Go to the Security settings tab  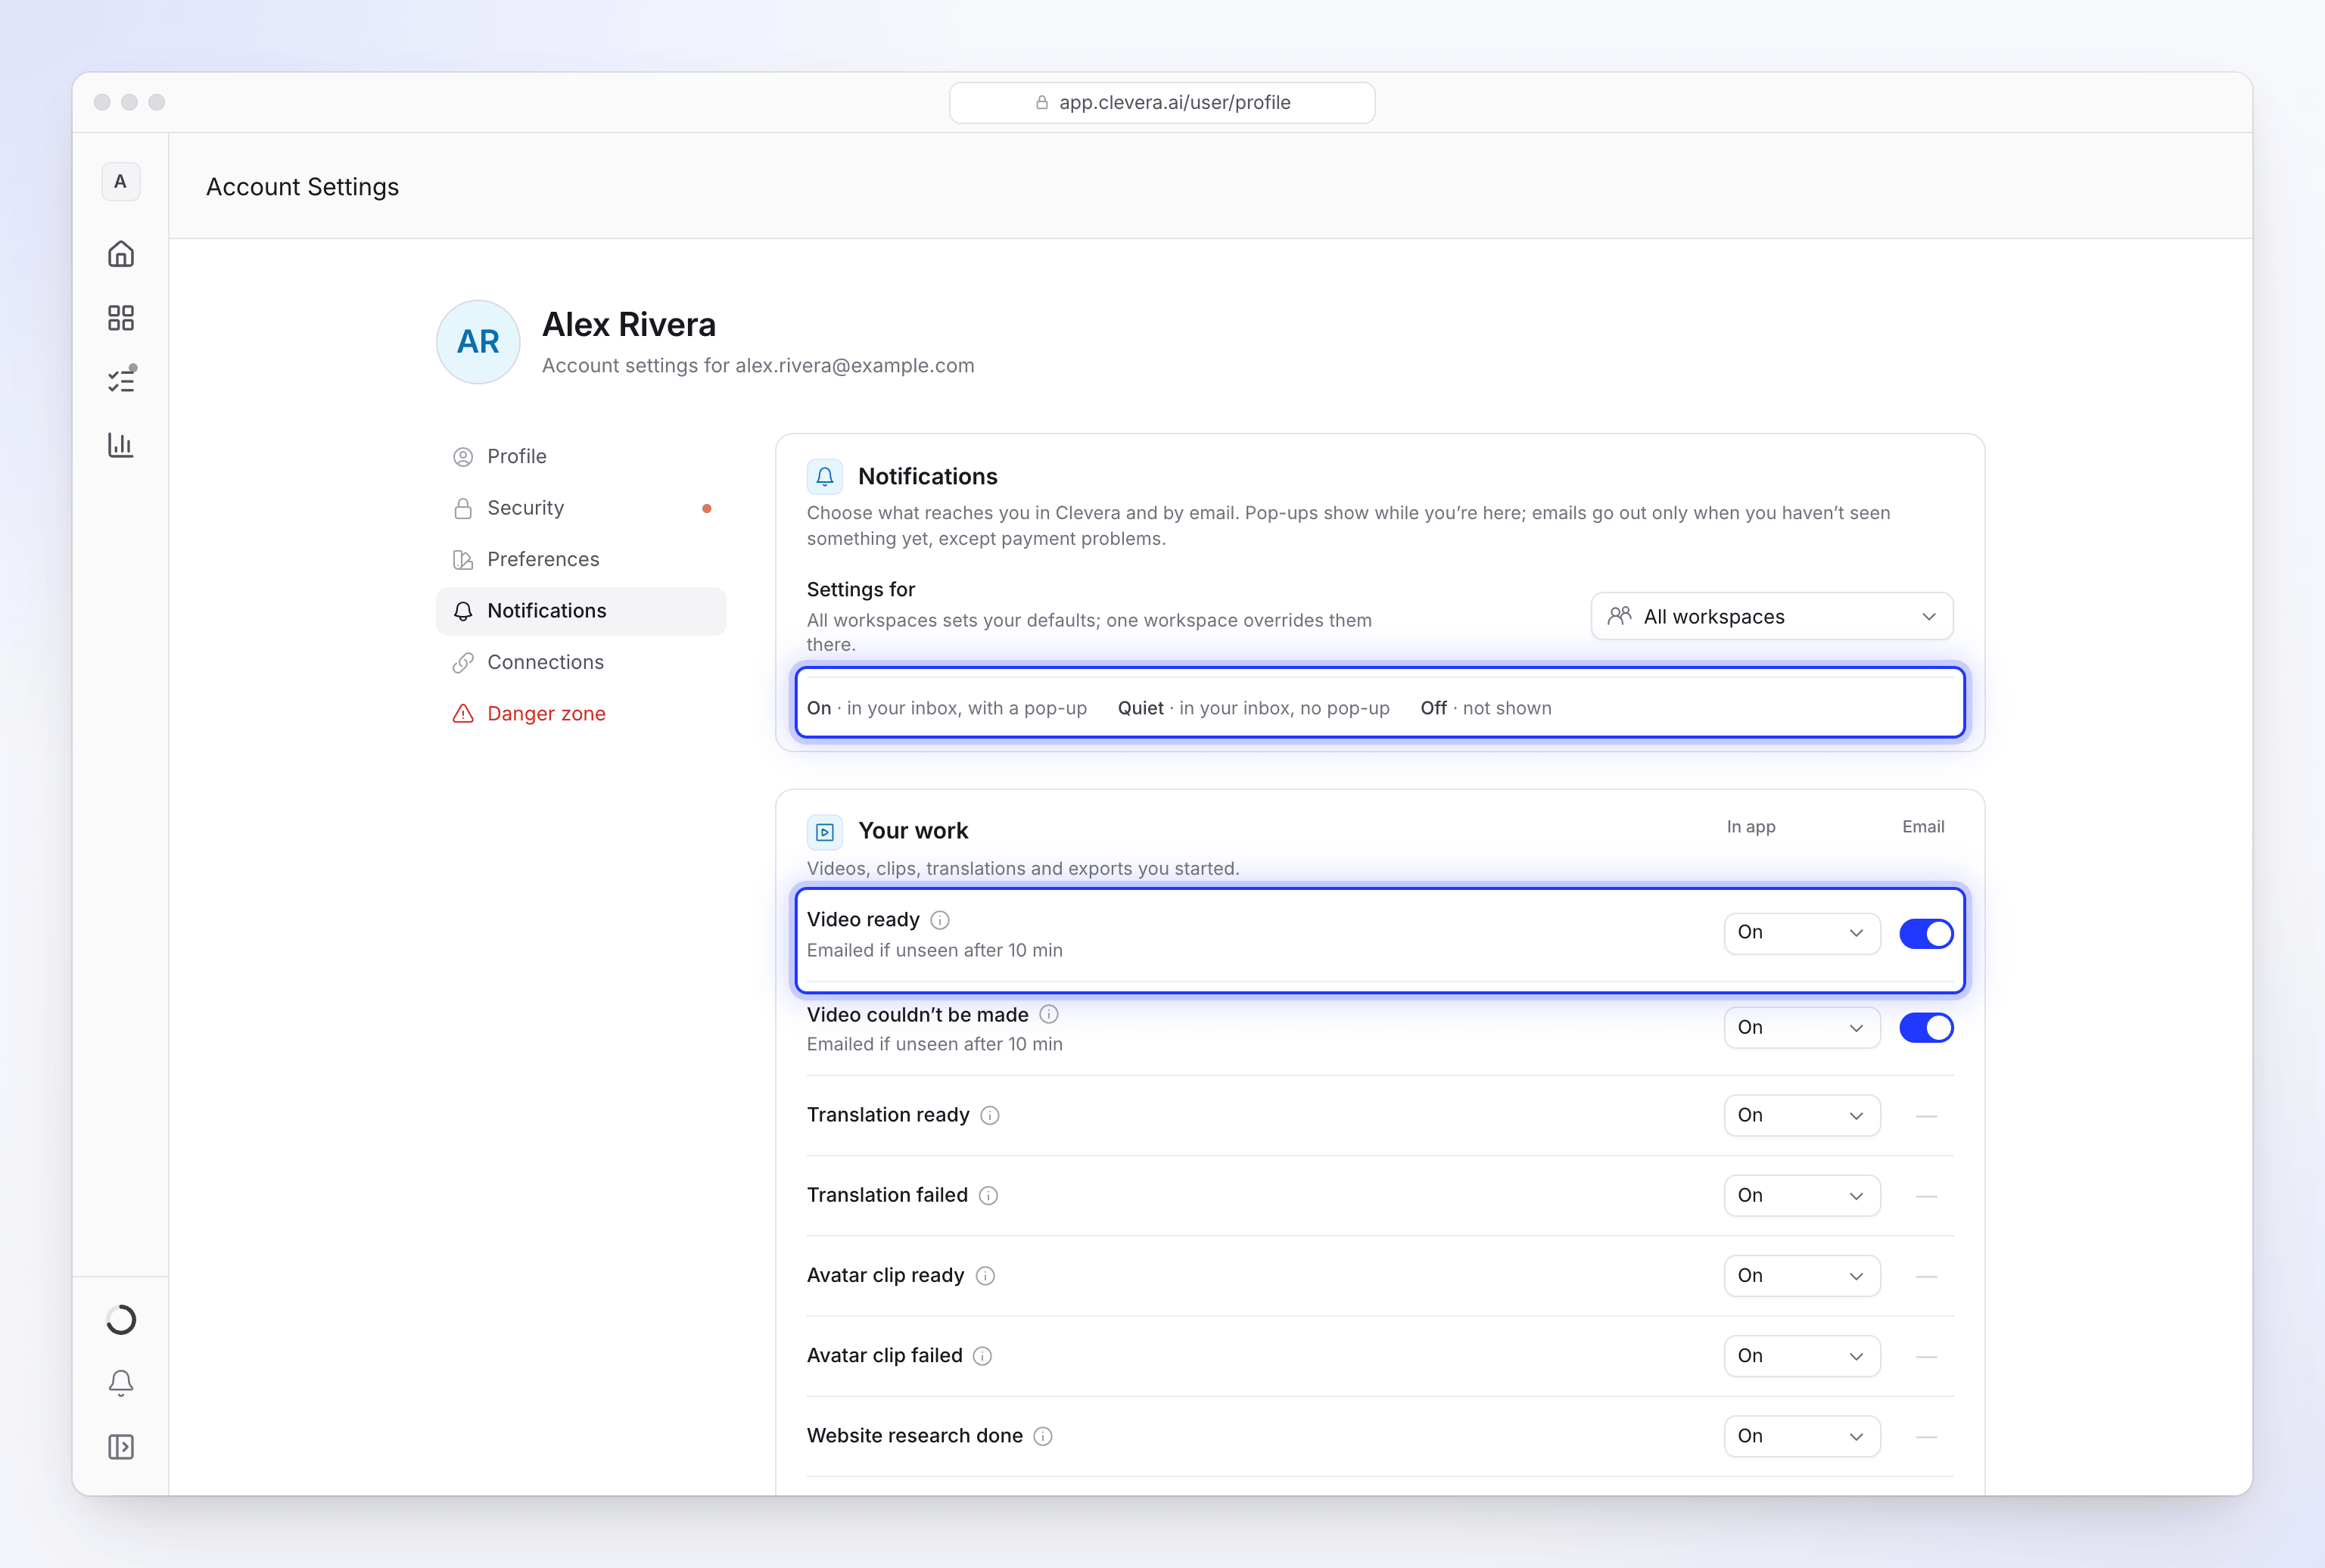point(581,508)
